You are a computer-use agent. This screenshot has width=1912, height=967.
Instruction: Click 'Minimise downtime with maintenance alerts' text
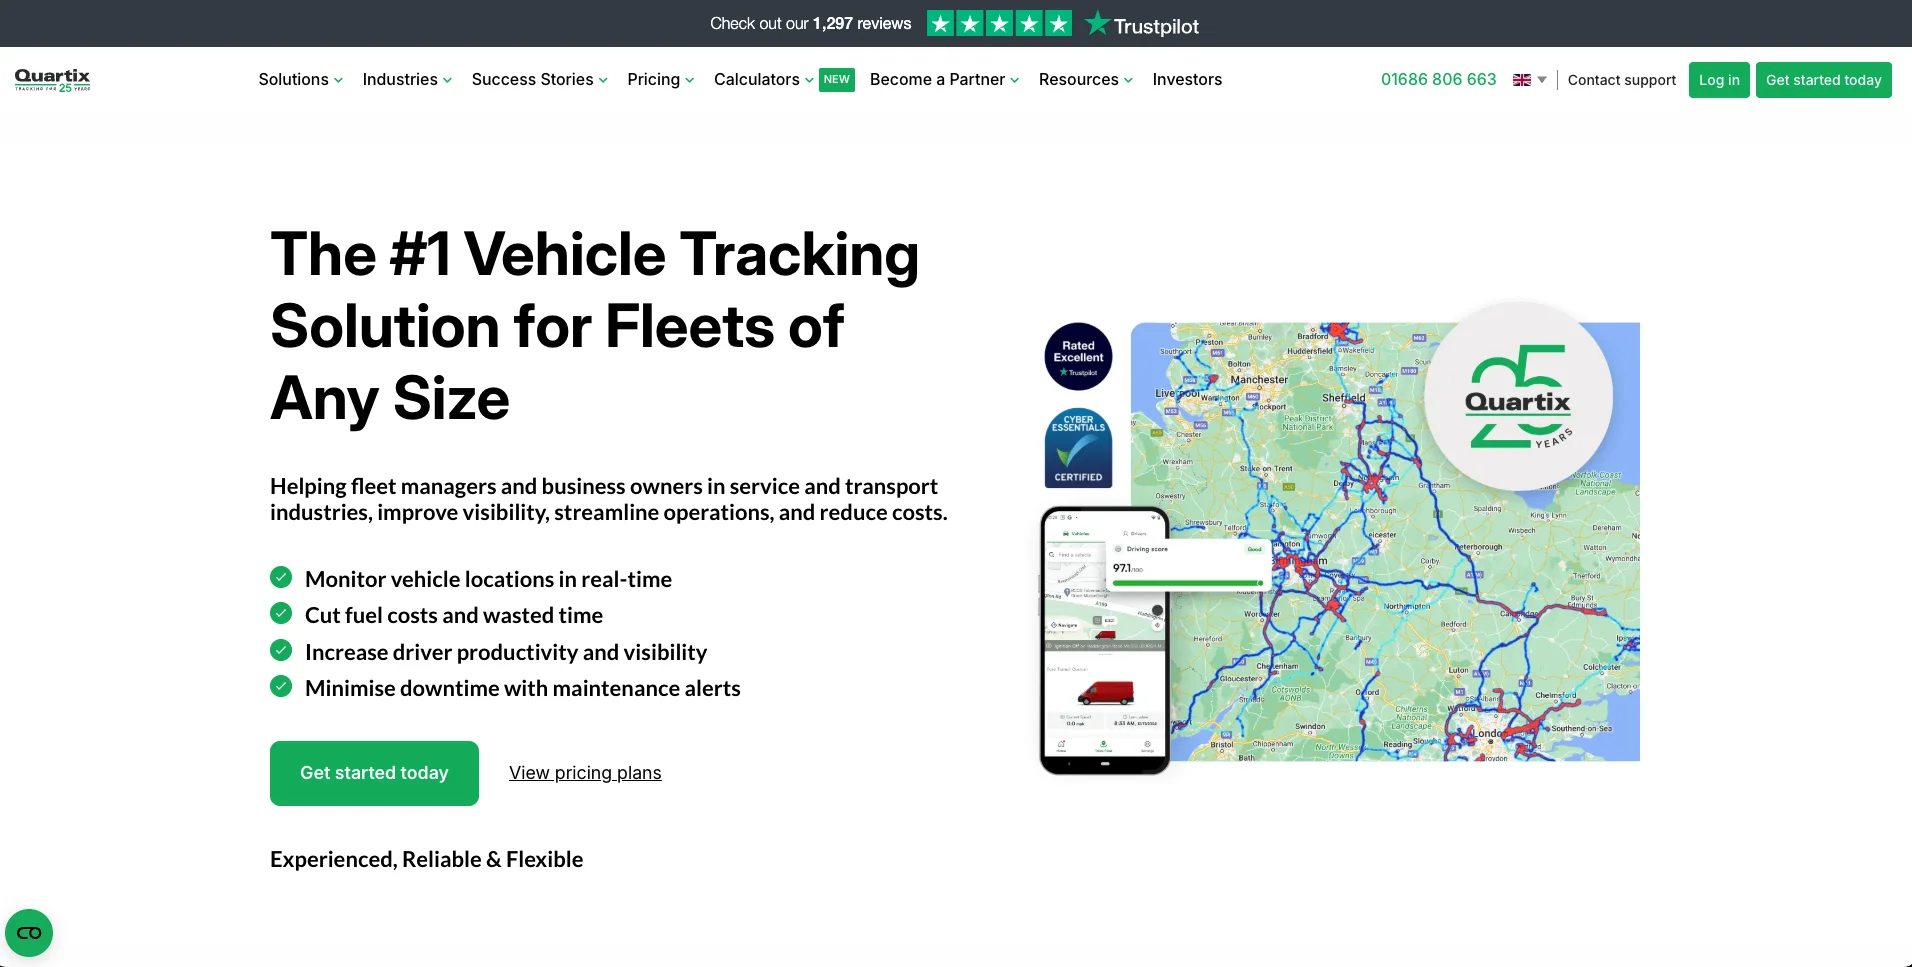click(523, 688)
